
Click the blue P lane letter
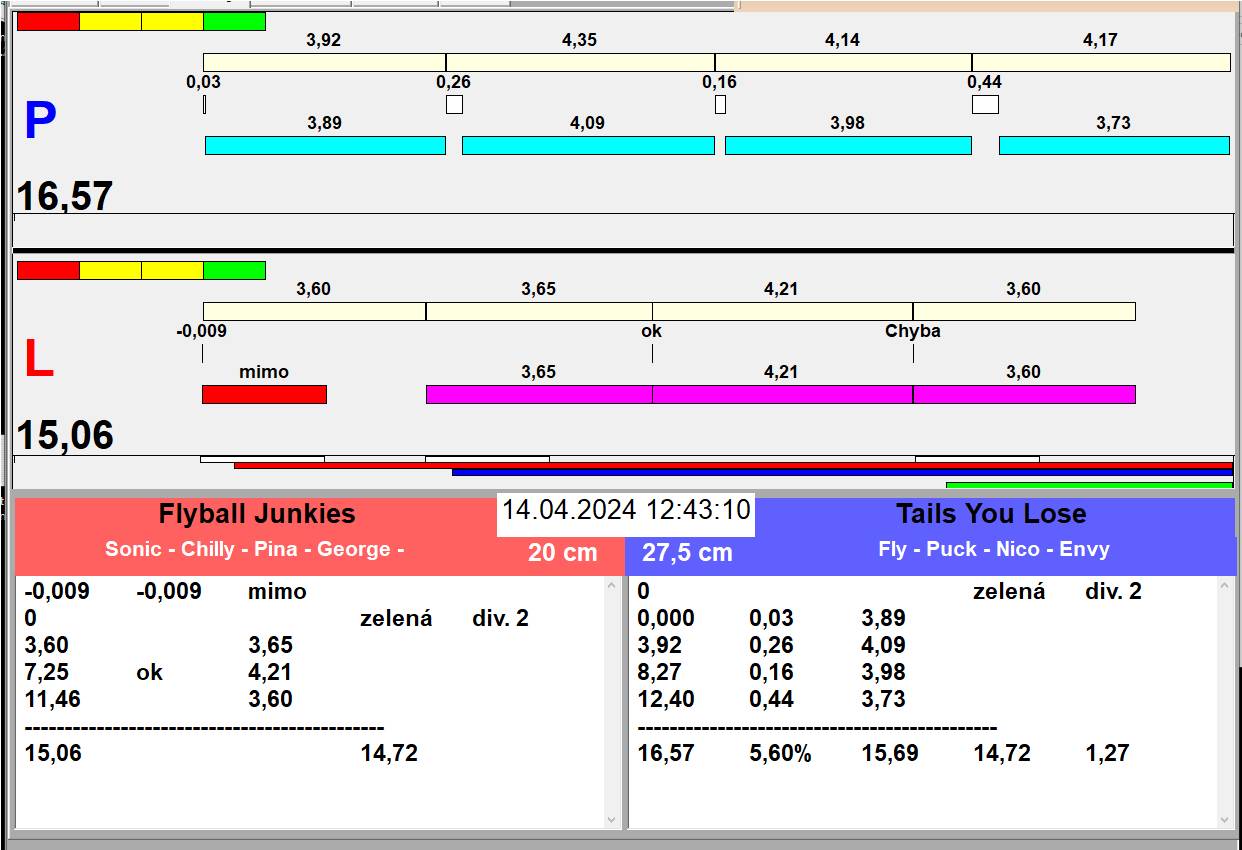[x=40, y=121]
